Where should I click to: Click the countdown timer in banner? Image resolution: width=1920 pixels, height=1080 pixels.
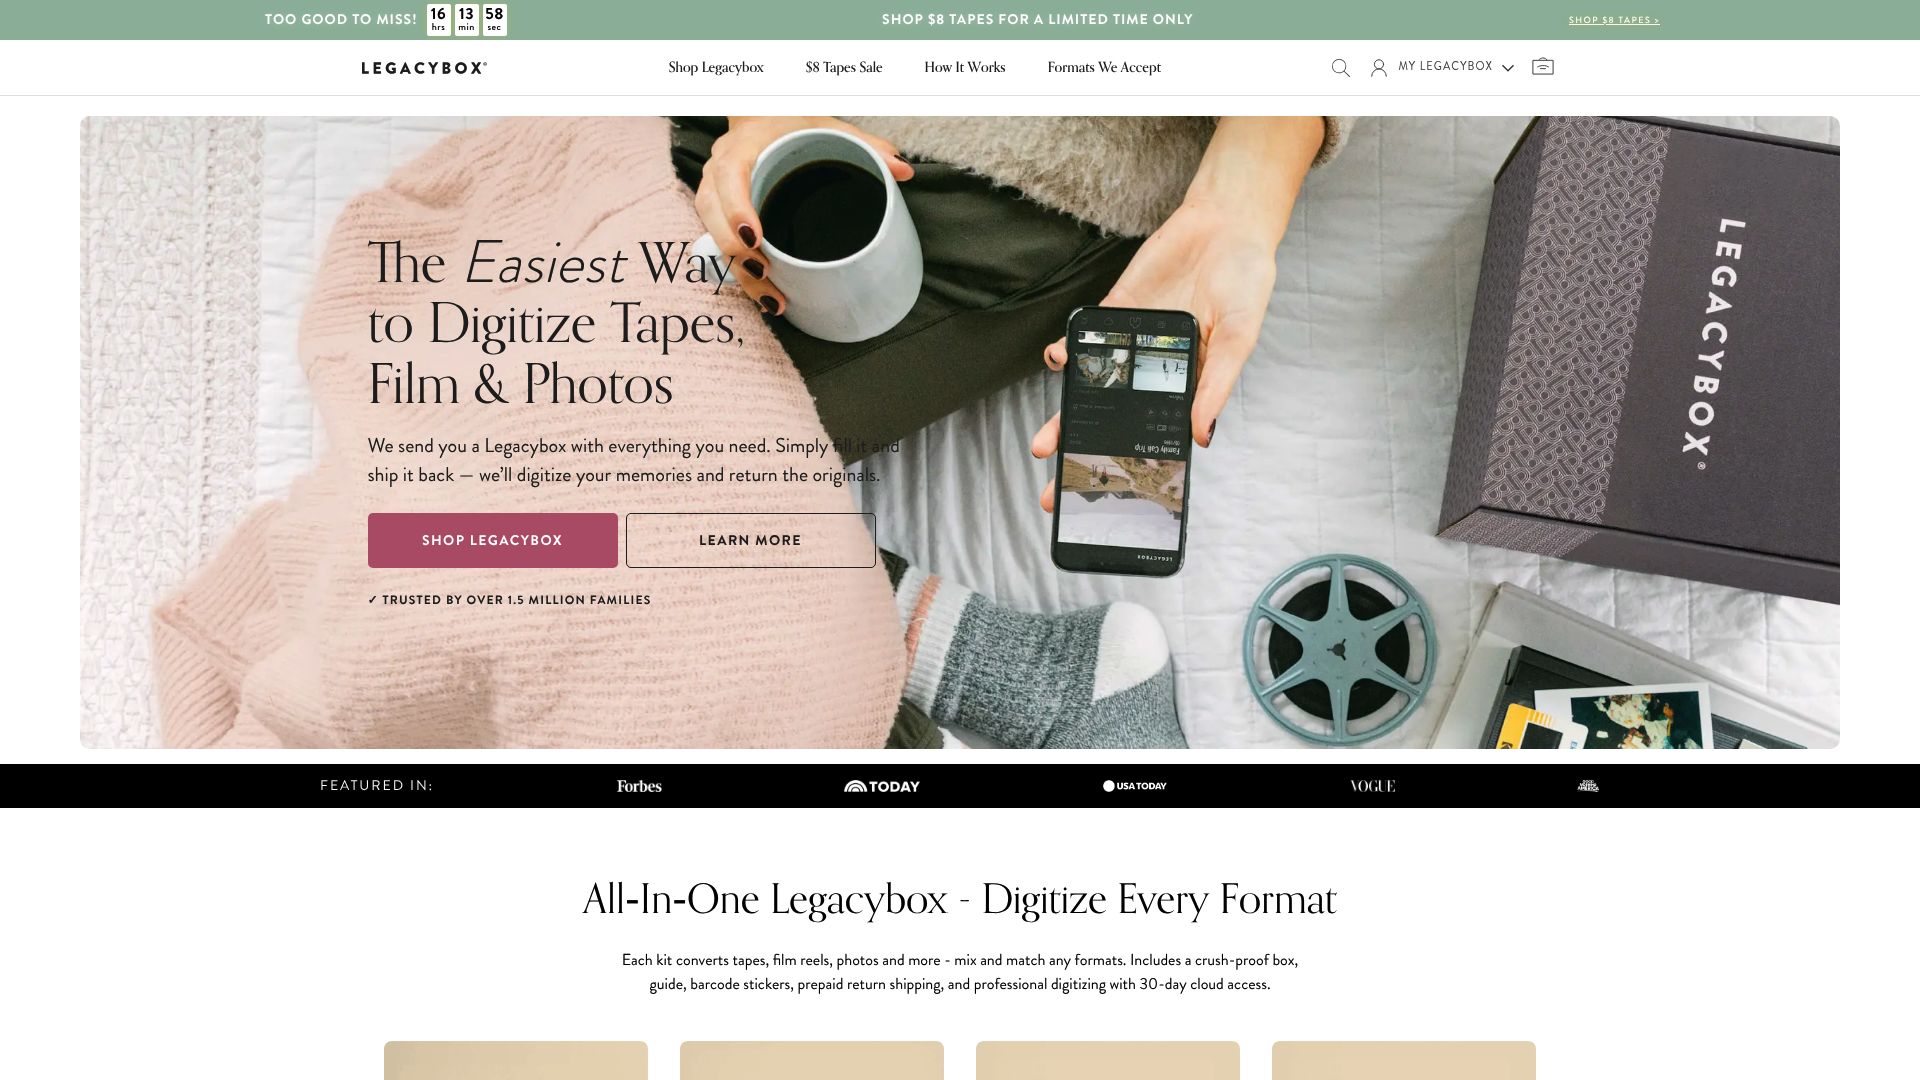pos(467,20)
